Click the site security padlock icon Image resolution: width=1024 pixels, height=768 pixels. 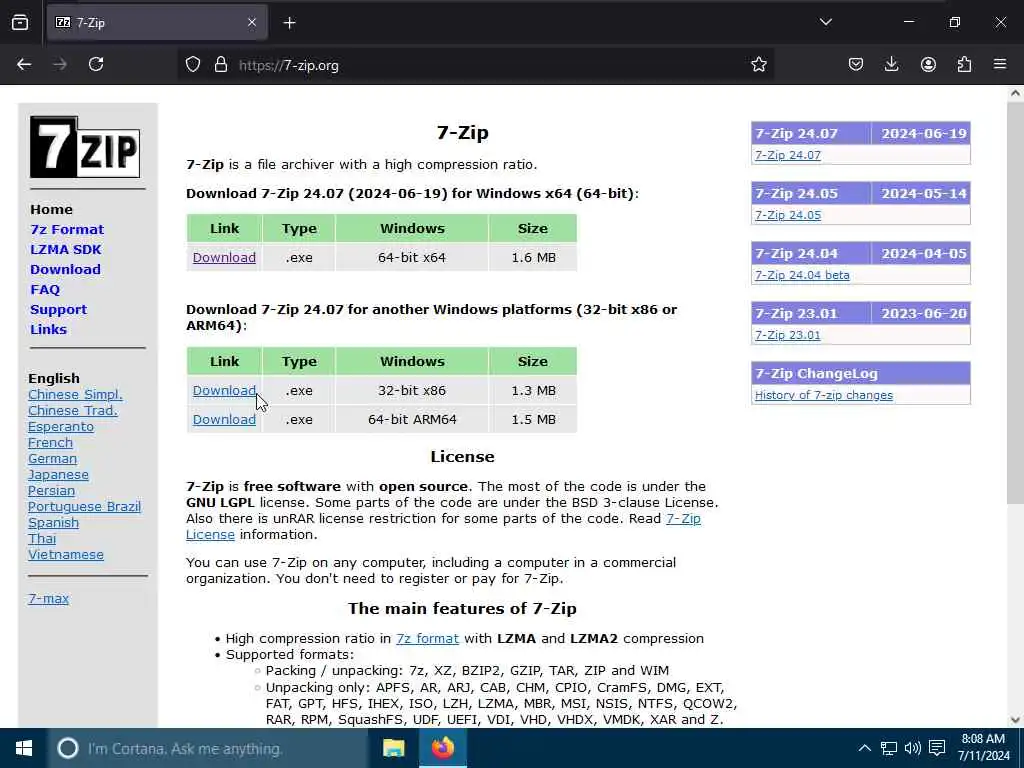pos(221,65)
